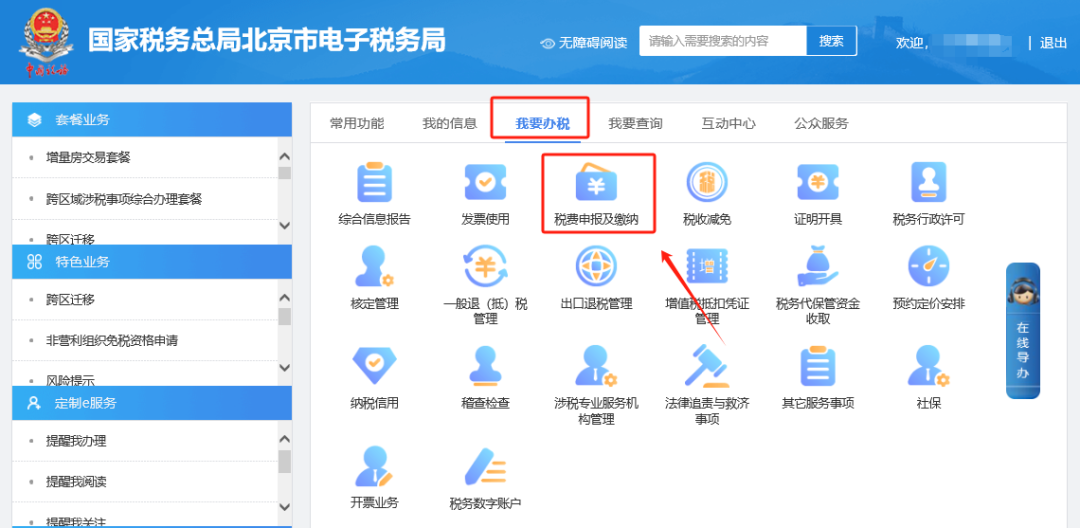Click scroll-up arrow in 套餐业务 list
Screen dimensions: 1080x528
point(284,157)
